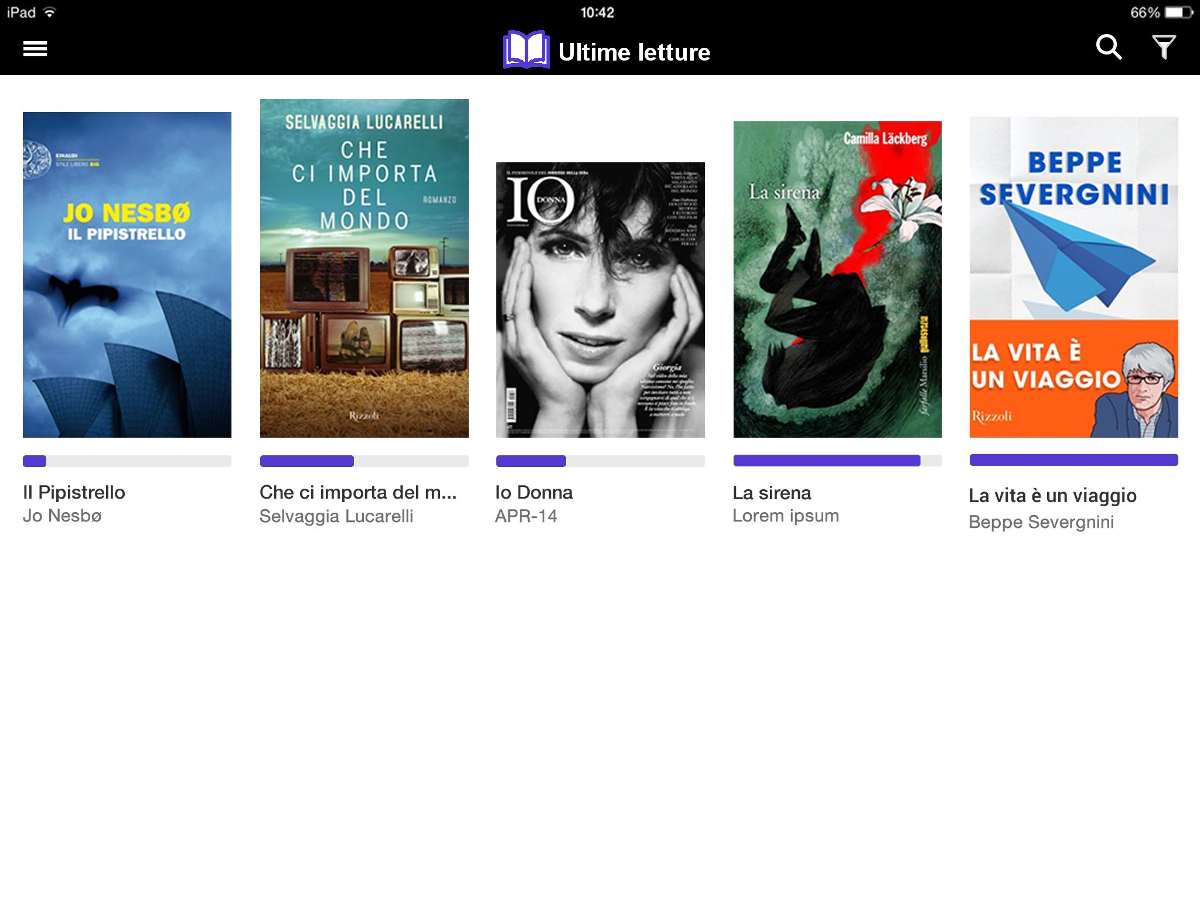The width and height of the screenshot is (1200, 900).
Task: Open the Che ci importa del mondo cover
Action: tap(364, 268)
